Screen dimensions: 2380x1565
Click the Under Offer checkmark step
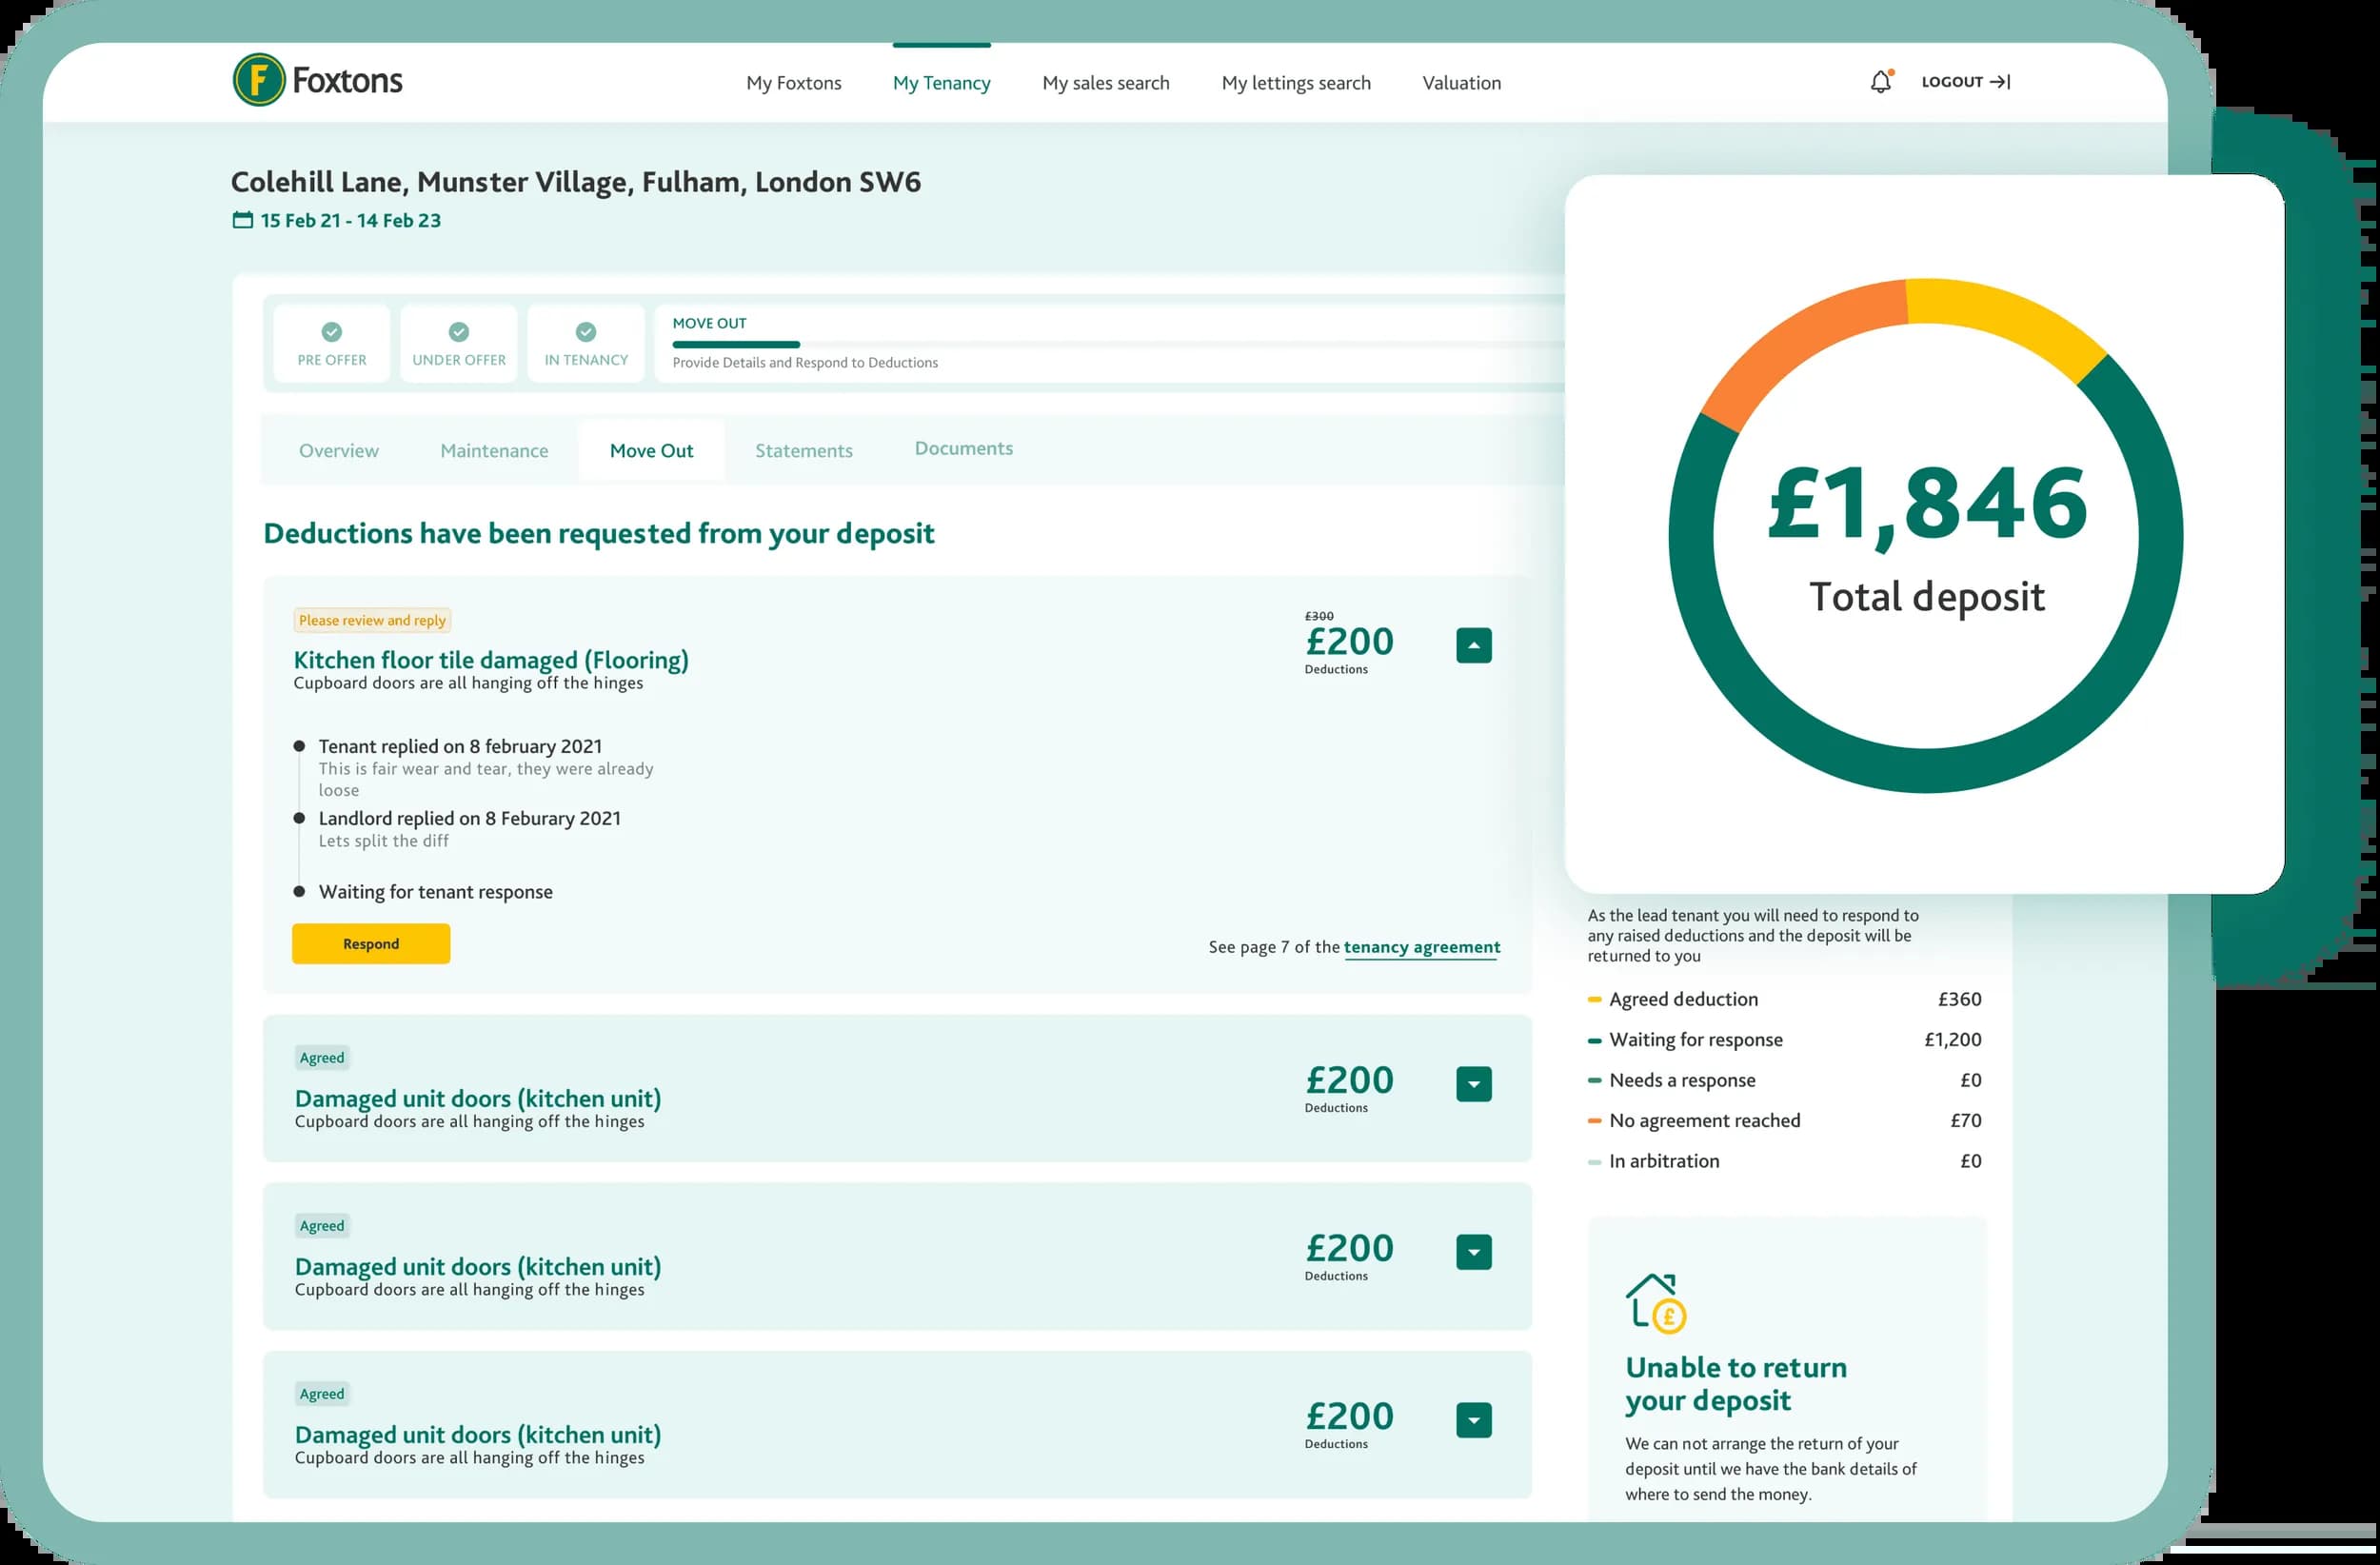coord(458,332)
